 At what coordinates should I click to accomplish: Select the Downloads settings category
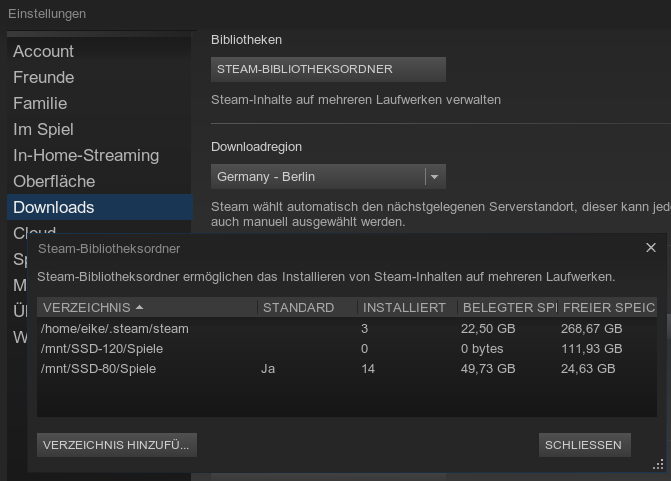tap(54, 207)
